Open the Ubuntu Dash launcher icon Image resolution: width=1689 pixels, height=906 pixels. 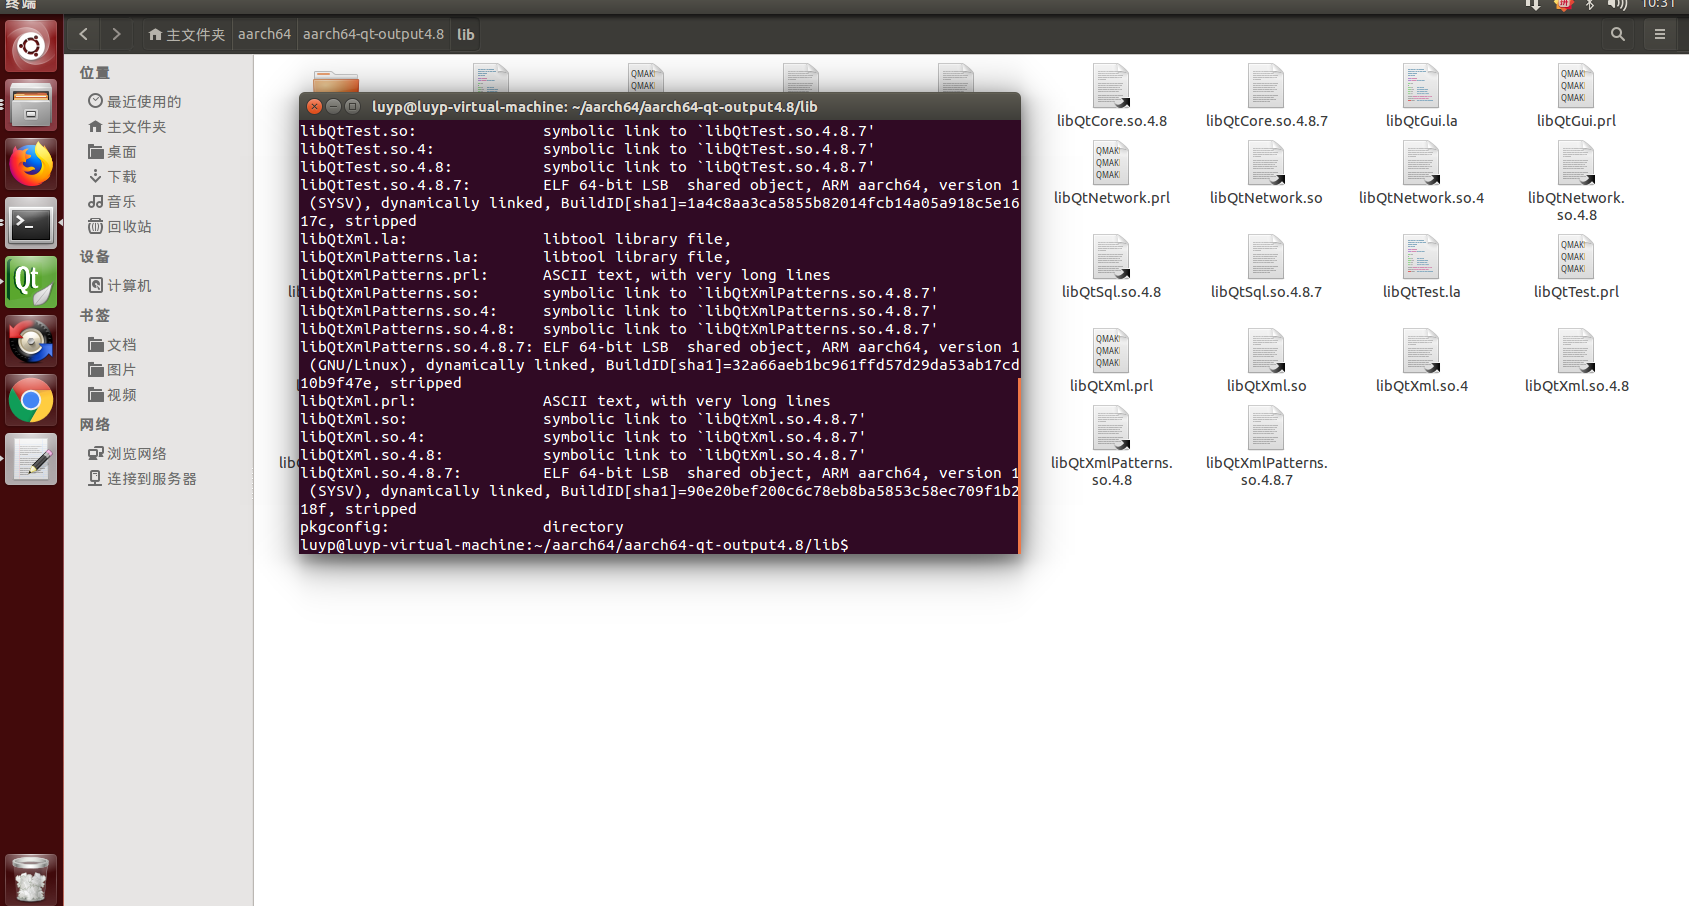pyautogui.click(x=31, y=46)
